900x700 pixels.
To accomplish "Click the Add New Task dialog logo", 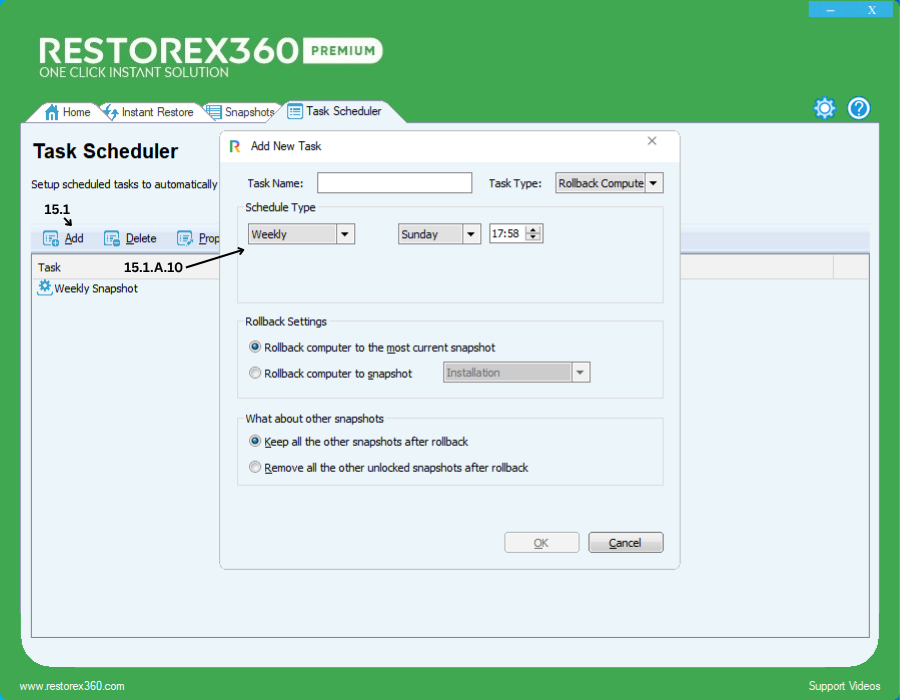I will click(235, 146).
